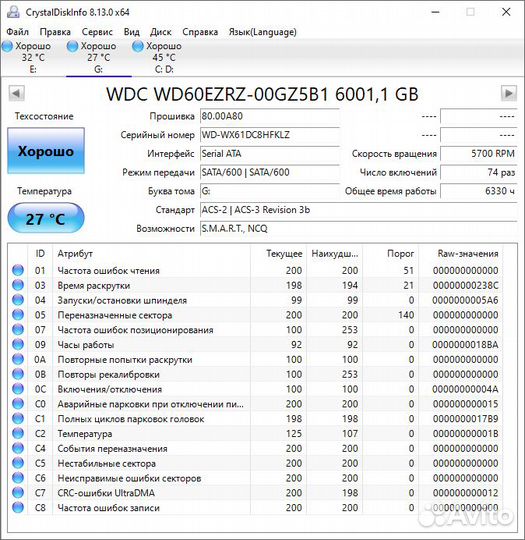Open the Сервис menu
Screen dimensions: 525x540
pyautogui.click(x=97, y=32)
